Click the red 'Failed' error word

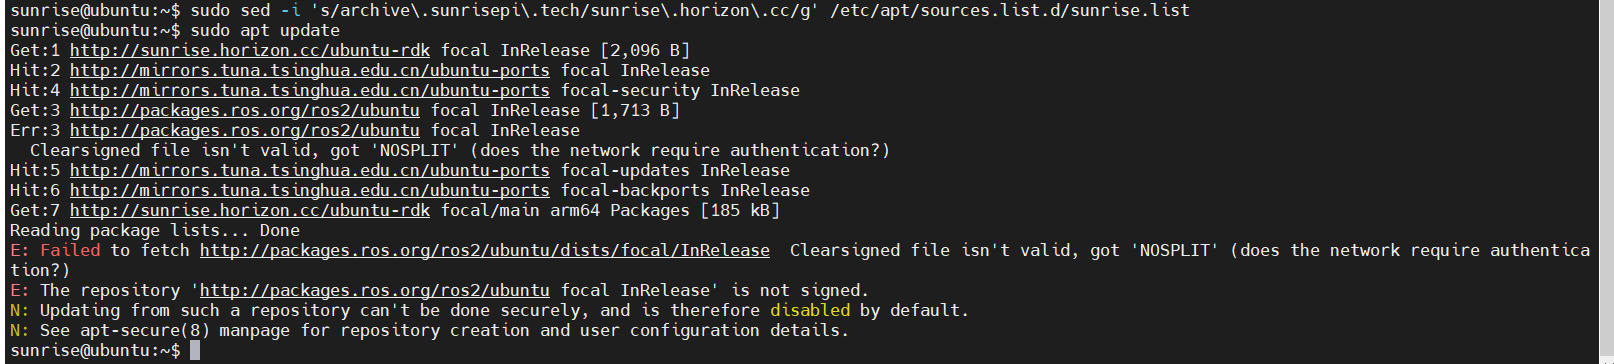(70, 250)
